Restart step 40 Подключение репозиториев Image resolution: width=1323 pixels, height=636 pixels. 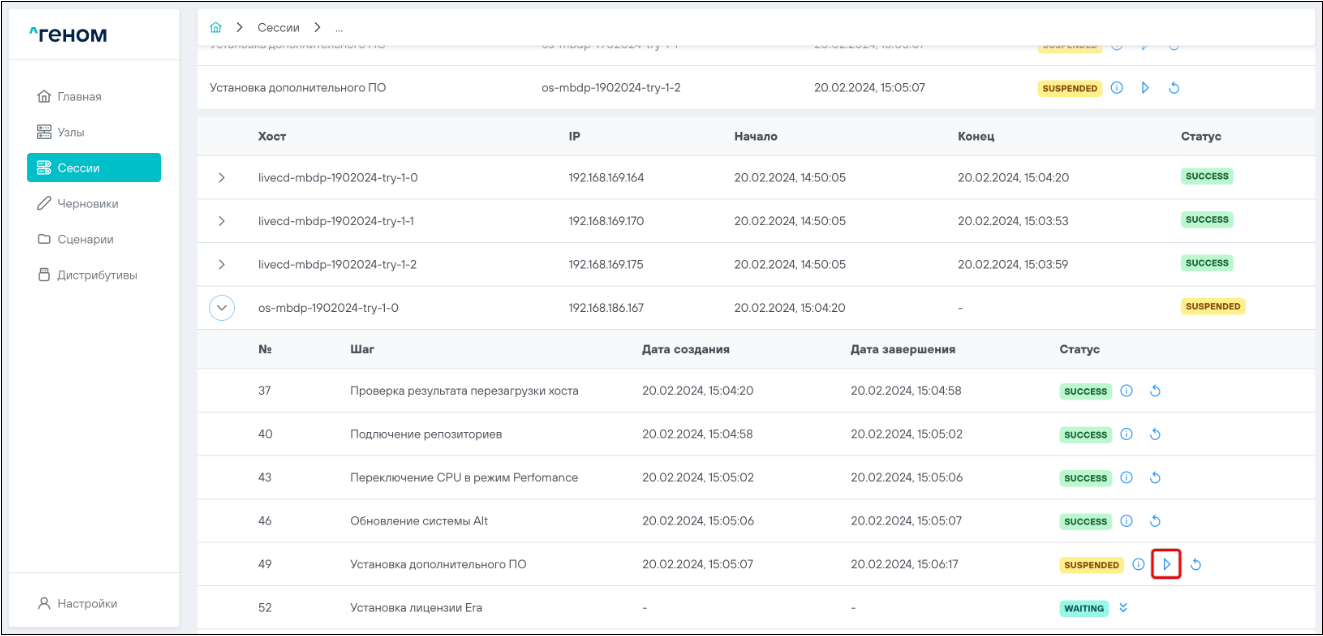tap(1155, 435)
